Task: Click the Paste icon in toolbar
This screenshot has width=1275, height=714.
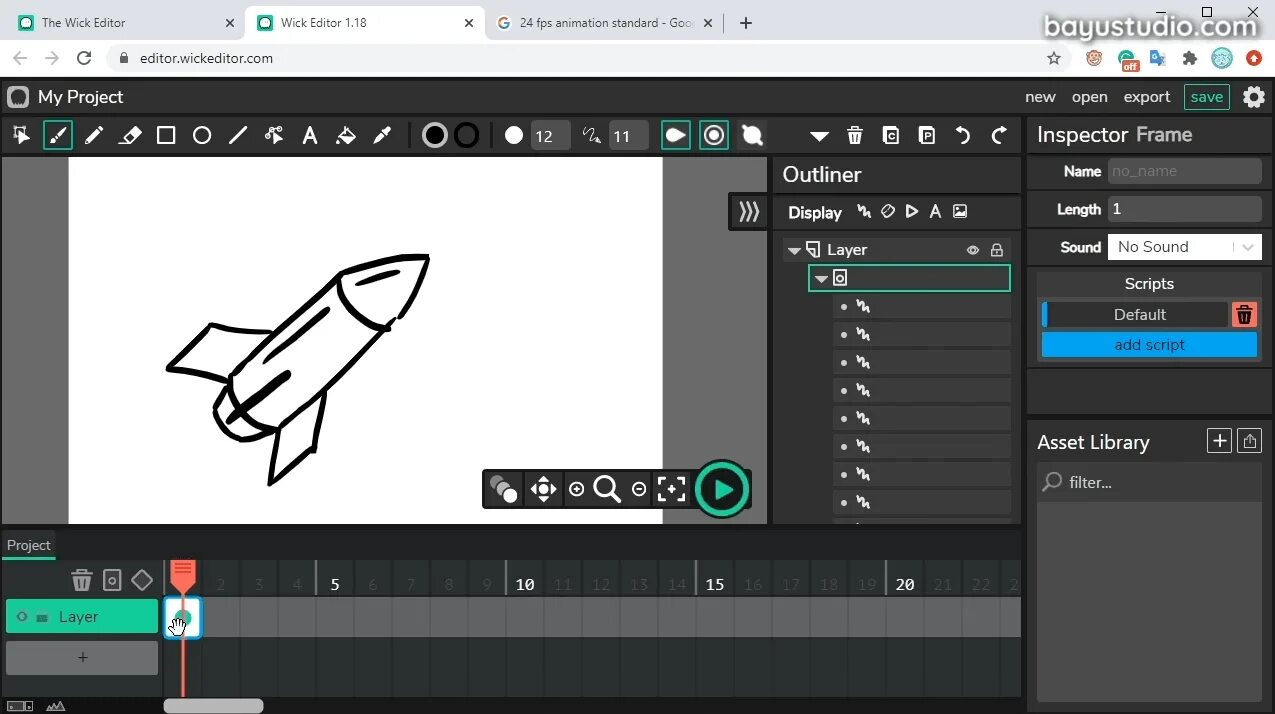Action: pos(927,135)
